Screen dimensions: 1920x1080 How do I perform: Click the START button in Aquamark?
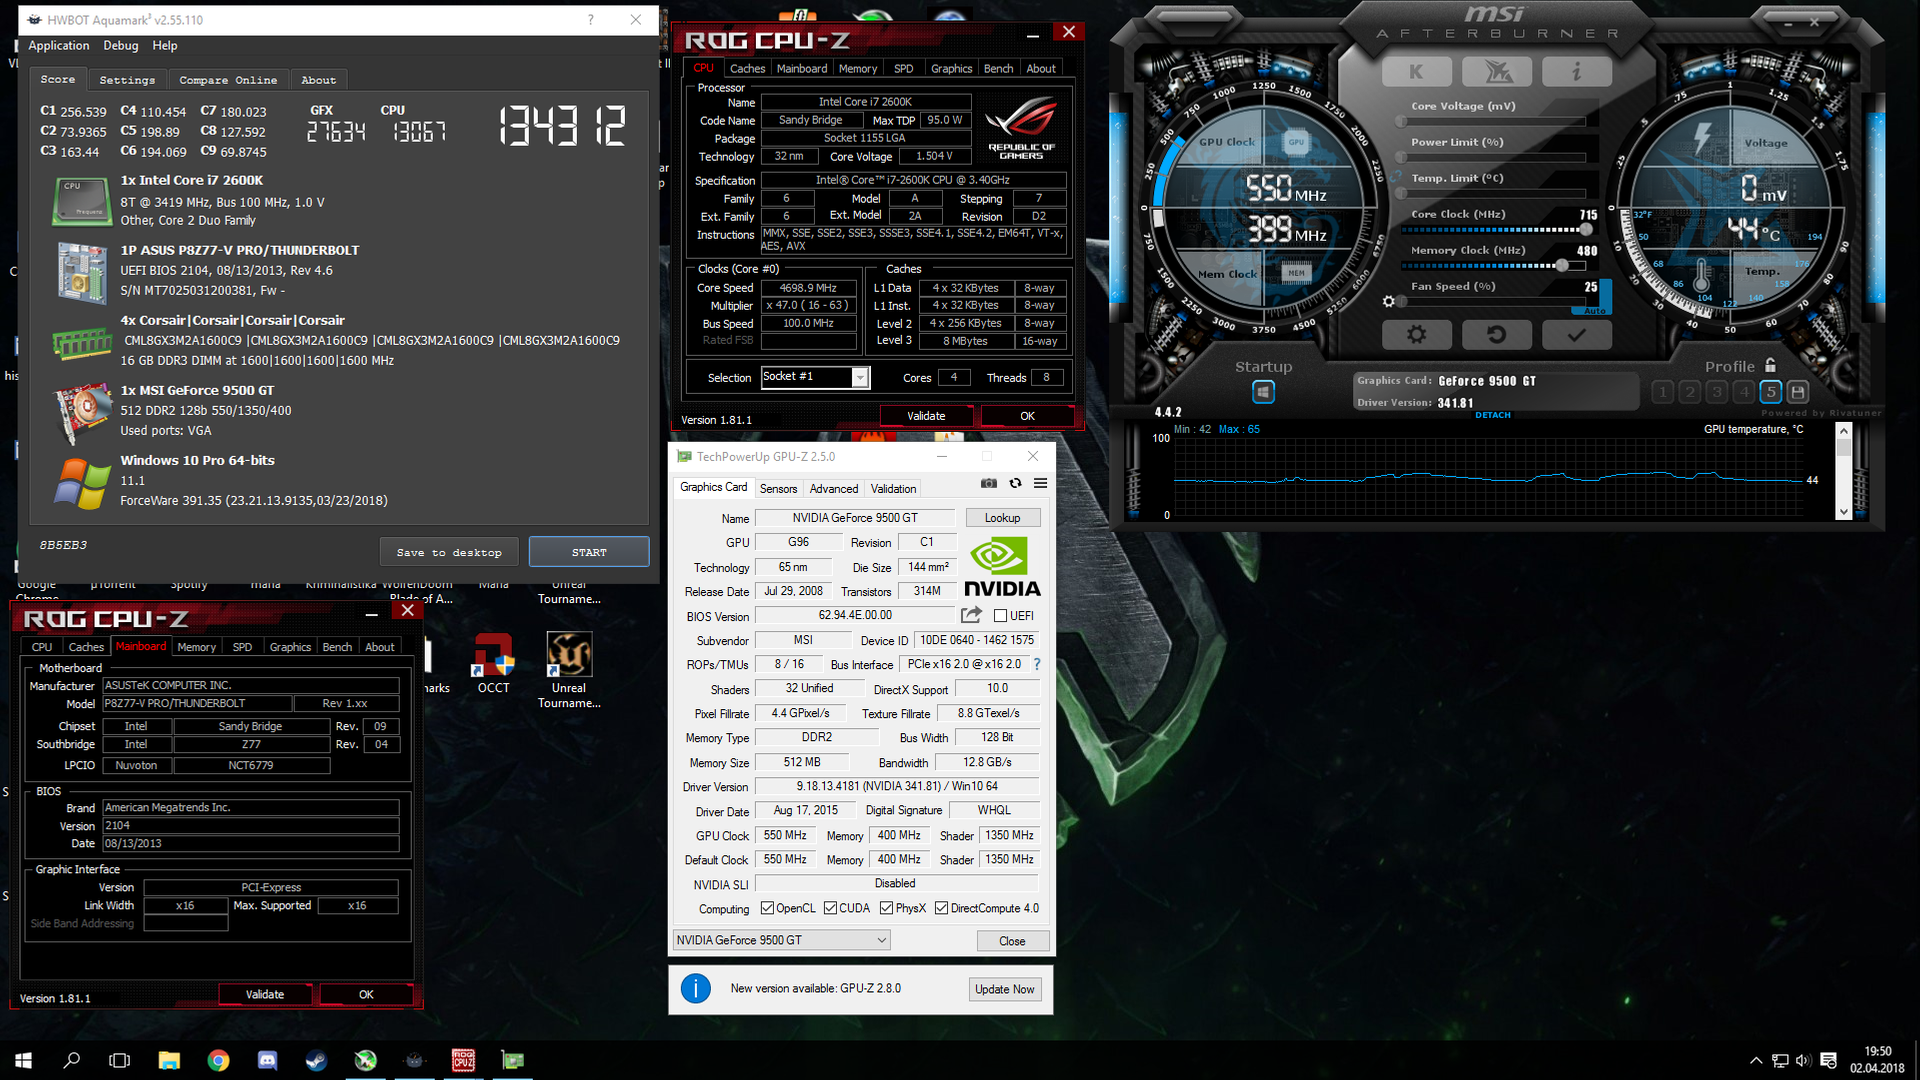point(589,552)
